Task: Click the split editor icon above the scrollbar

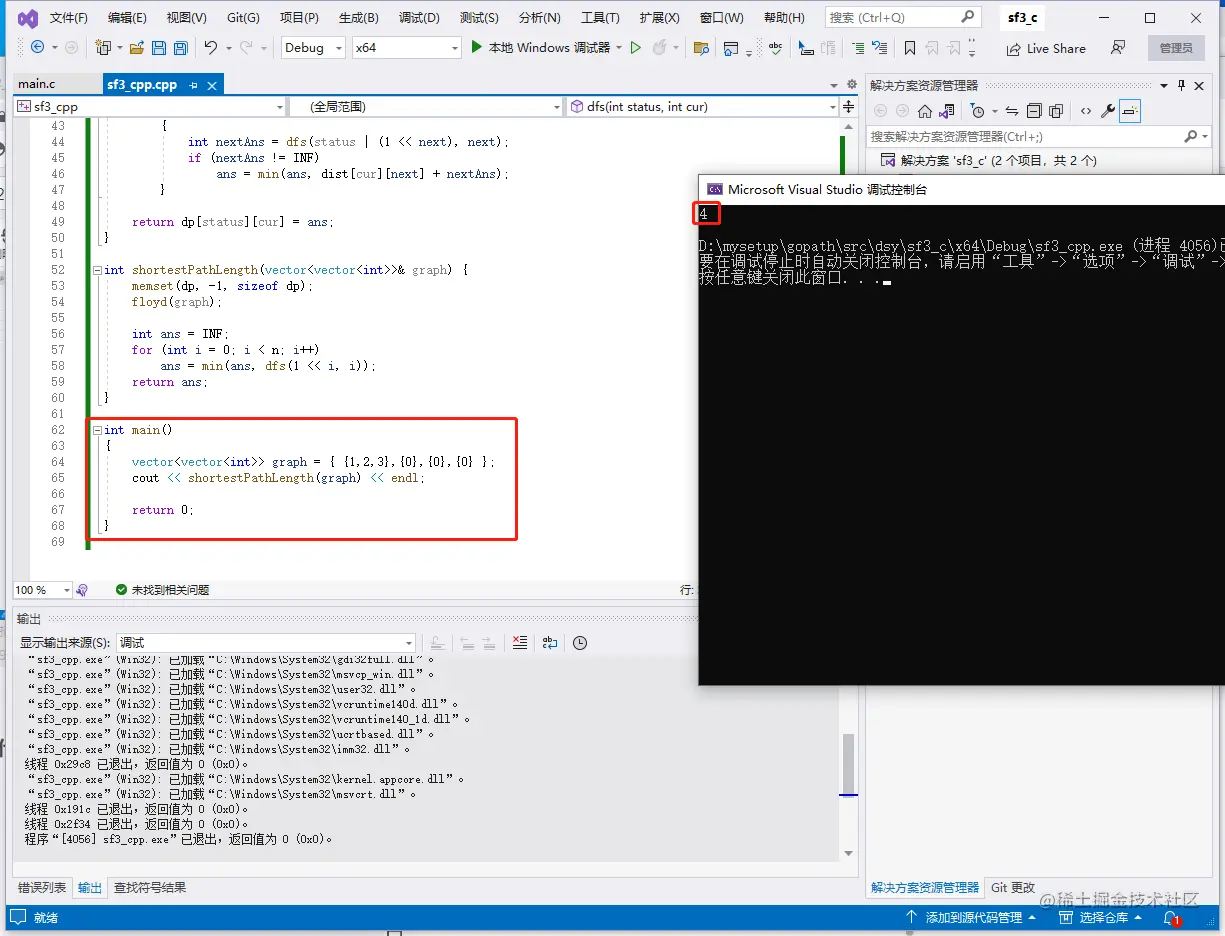Action: click(849, 106)
